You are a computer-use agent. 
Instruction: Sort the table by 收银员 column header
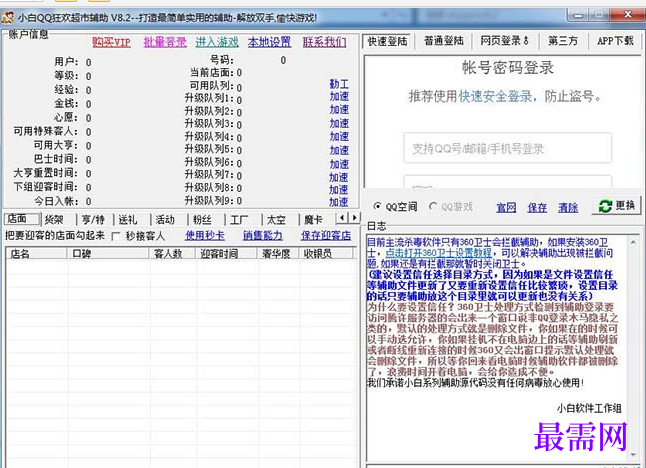click(x=326, y=253)
